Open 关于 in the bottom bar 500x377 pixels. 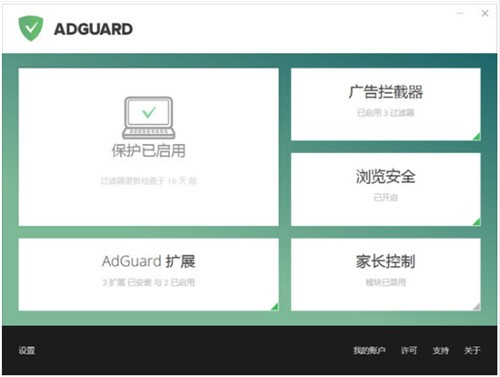(472, 350)
